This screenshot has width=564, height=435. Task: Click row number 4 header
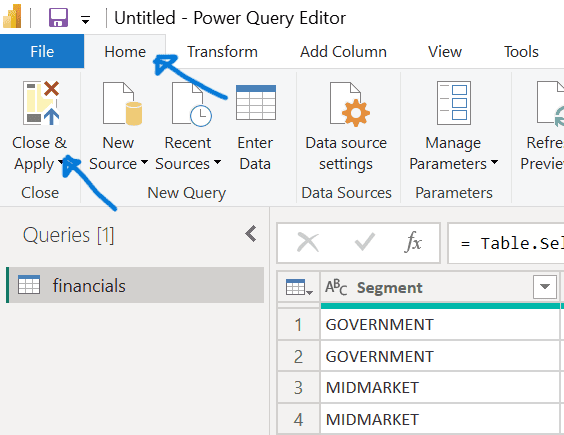299,419
